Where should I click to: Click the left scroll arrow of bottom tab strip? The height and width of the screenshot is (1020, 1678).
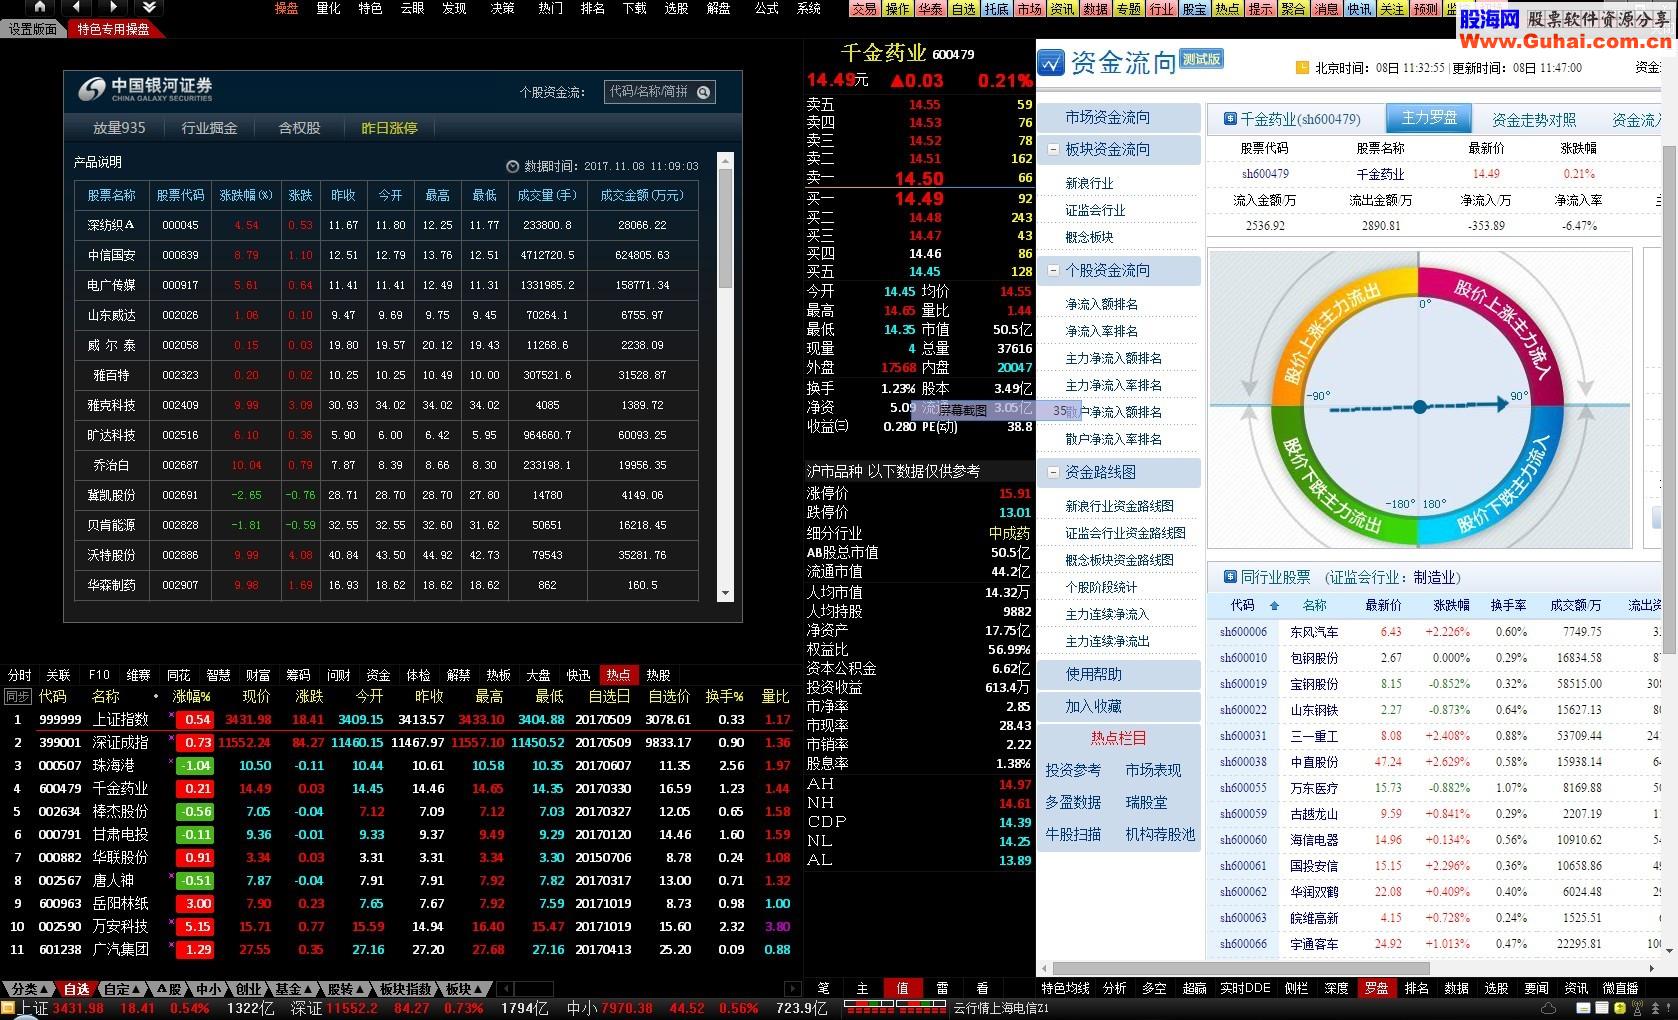coord(504,989)
